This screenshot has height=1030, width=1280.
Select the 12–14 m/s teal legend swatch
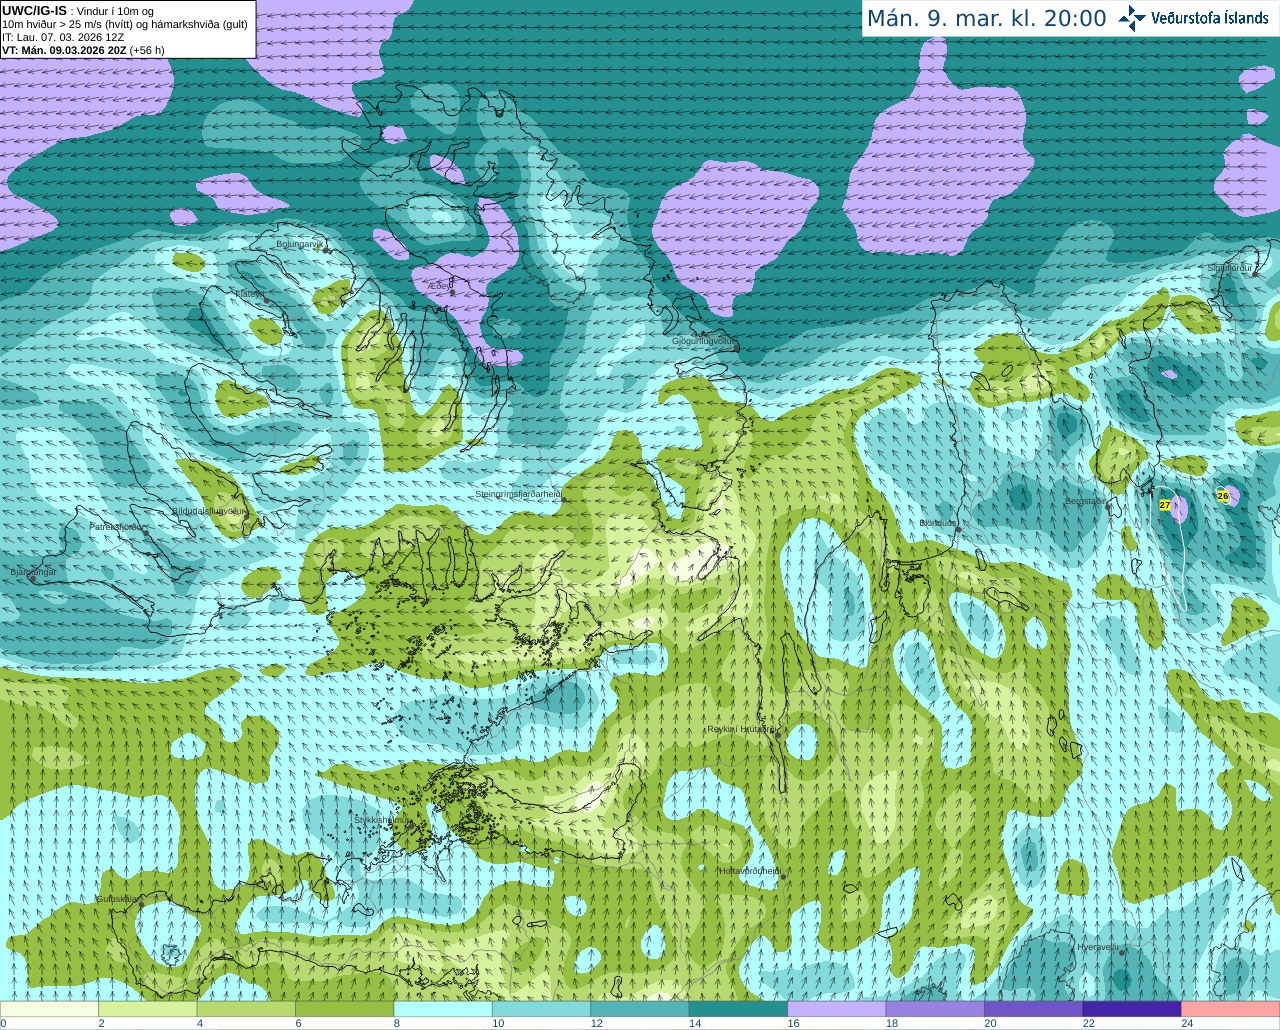[x=640, y=1009]
